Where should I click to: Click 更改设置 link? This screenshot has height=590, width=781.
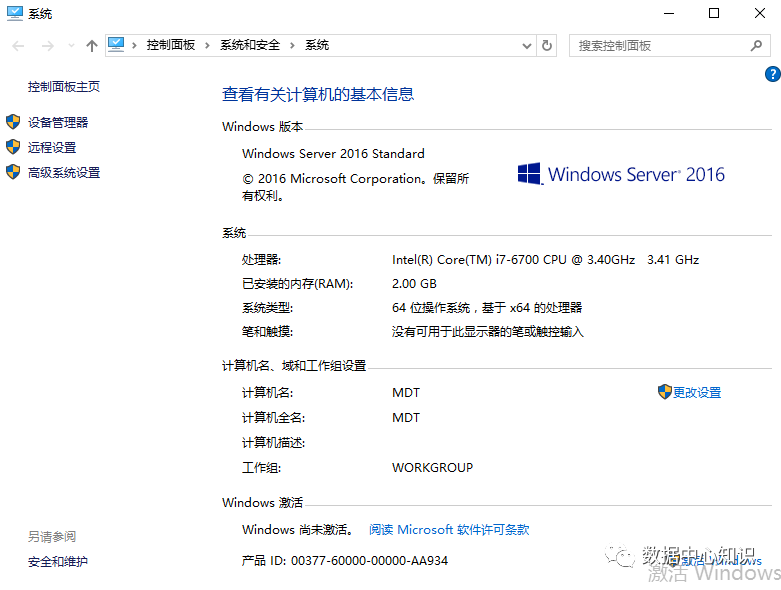(697, 393)
